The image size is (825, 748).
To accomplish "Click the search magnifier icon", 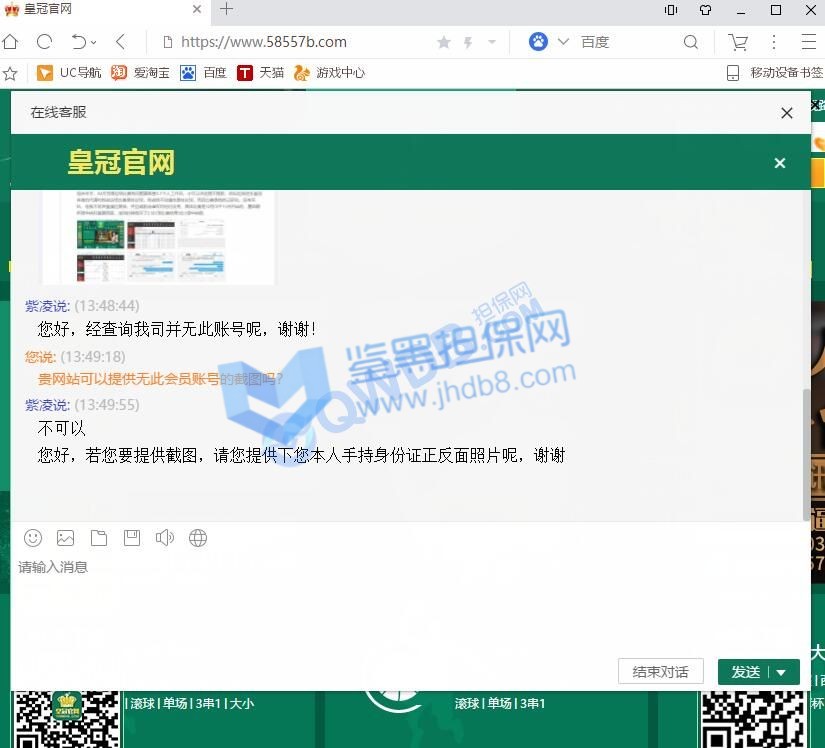I will (691, 42).
